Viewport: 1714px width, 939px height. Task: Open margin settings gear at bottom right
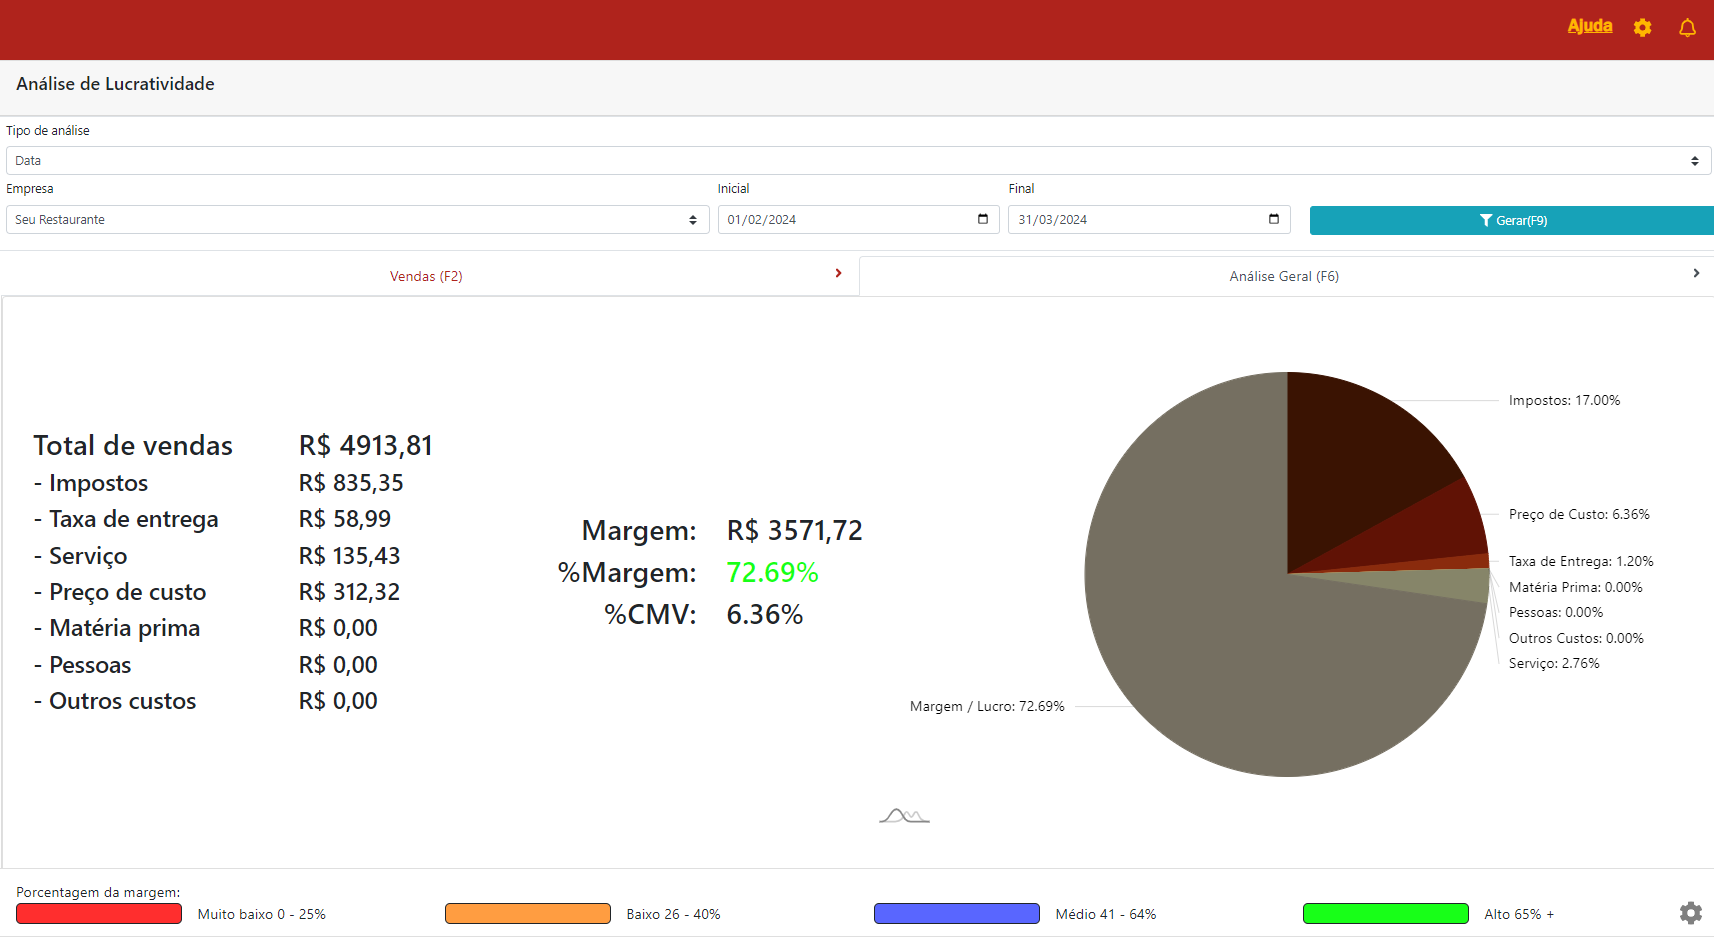(x=1690, y=912)
